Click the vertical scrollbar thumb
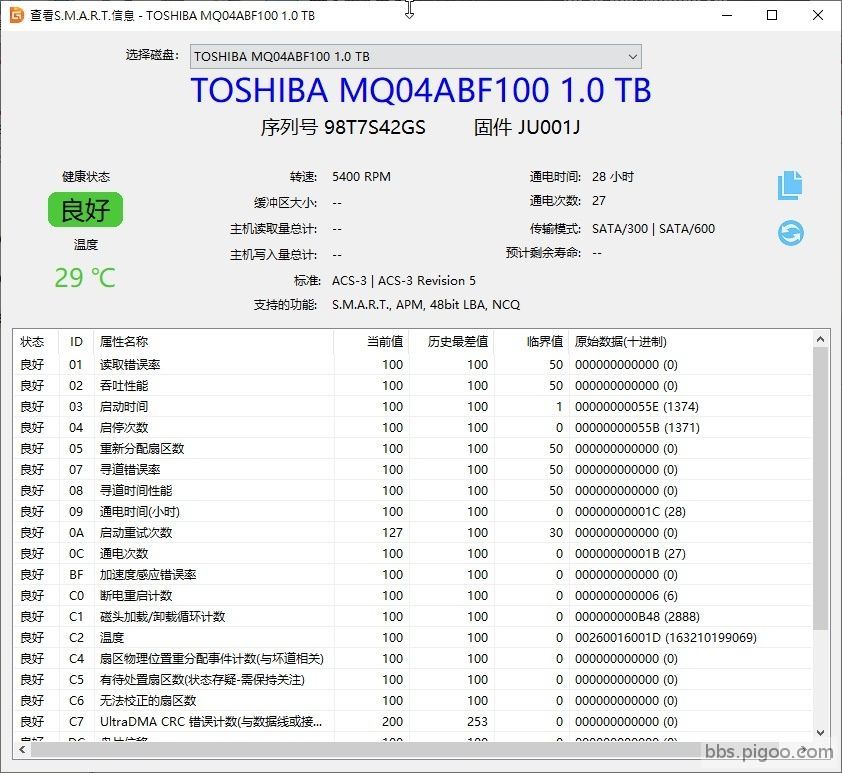Screen dimensions: 842x773 coord(820,488)
